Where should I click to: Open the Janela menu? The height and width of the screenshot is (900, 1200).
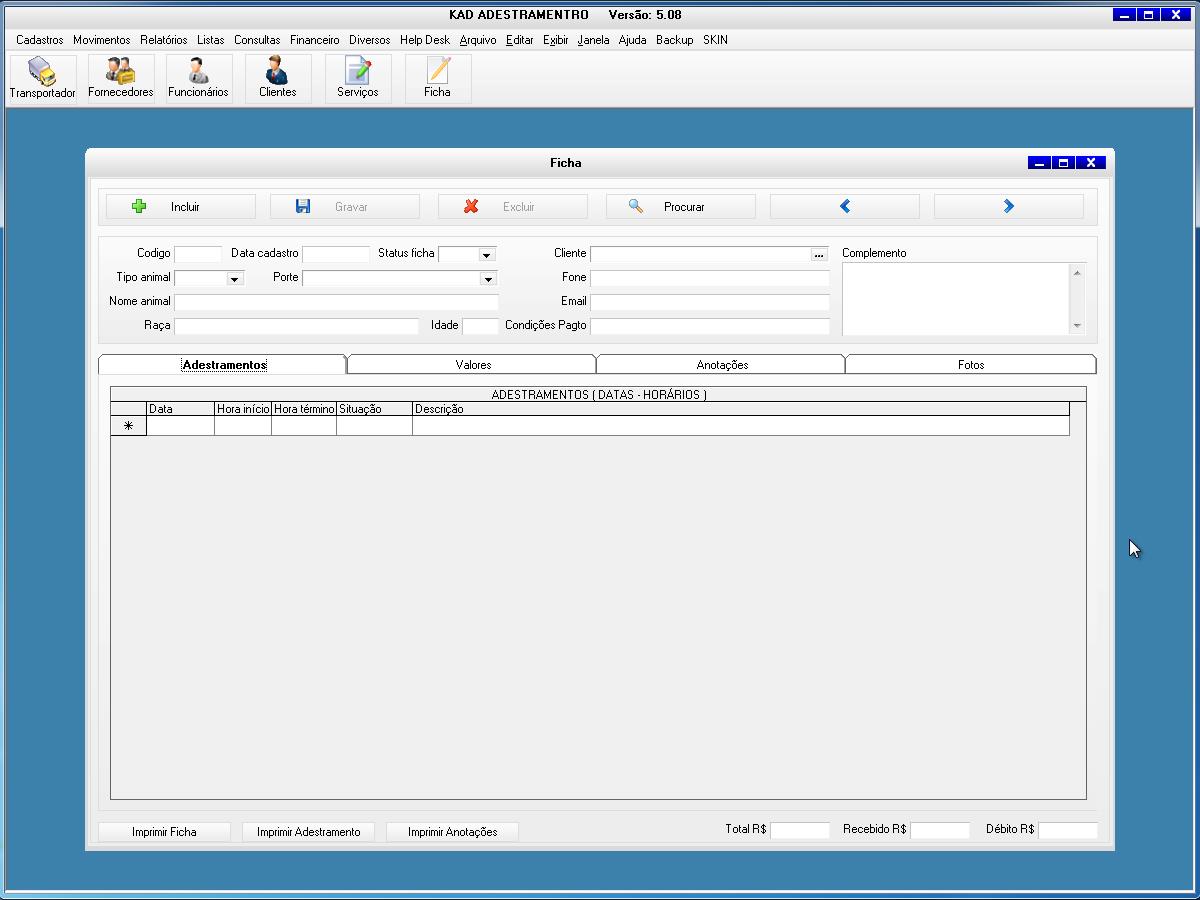pos(593,40)
